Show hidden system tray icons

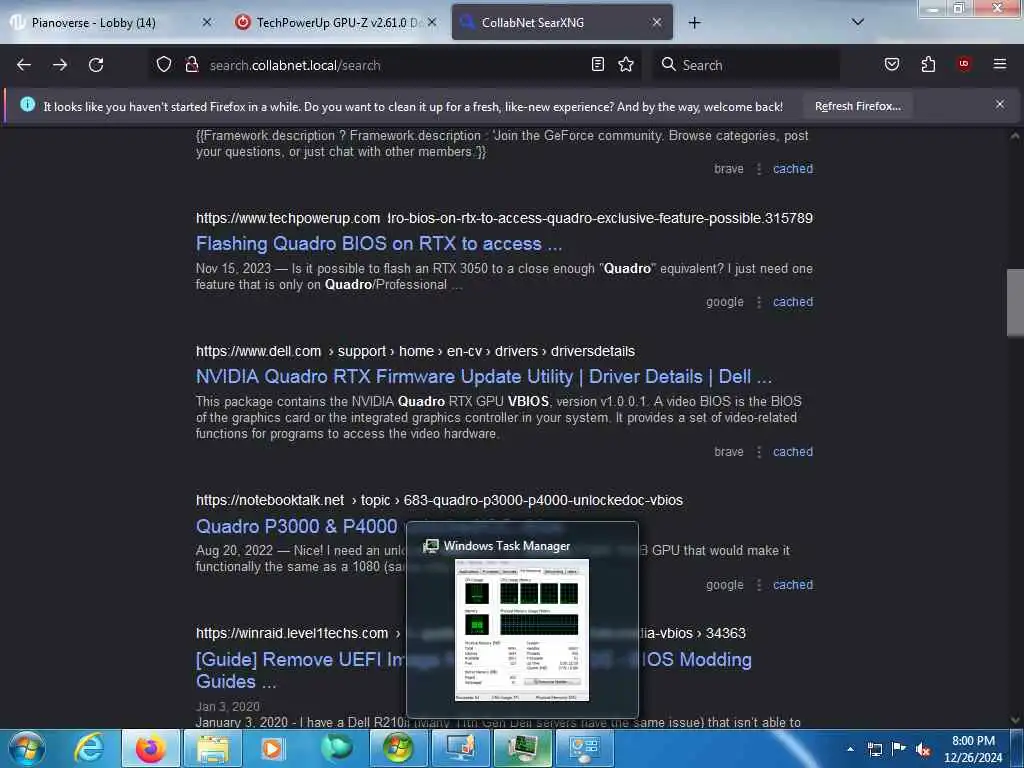point(850,749)
